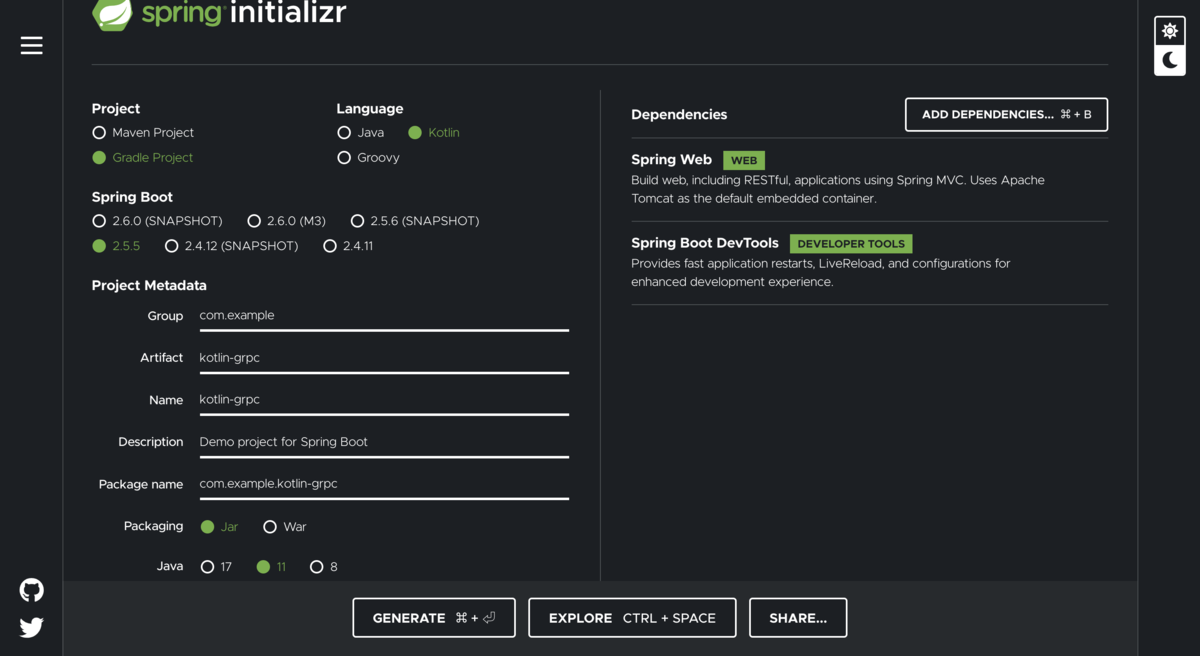Viewport: 1200px width, 656px height.
Task: Switch to light theme sun icon
Action: (x=1170, y=31)
